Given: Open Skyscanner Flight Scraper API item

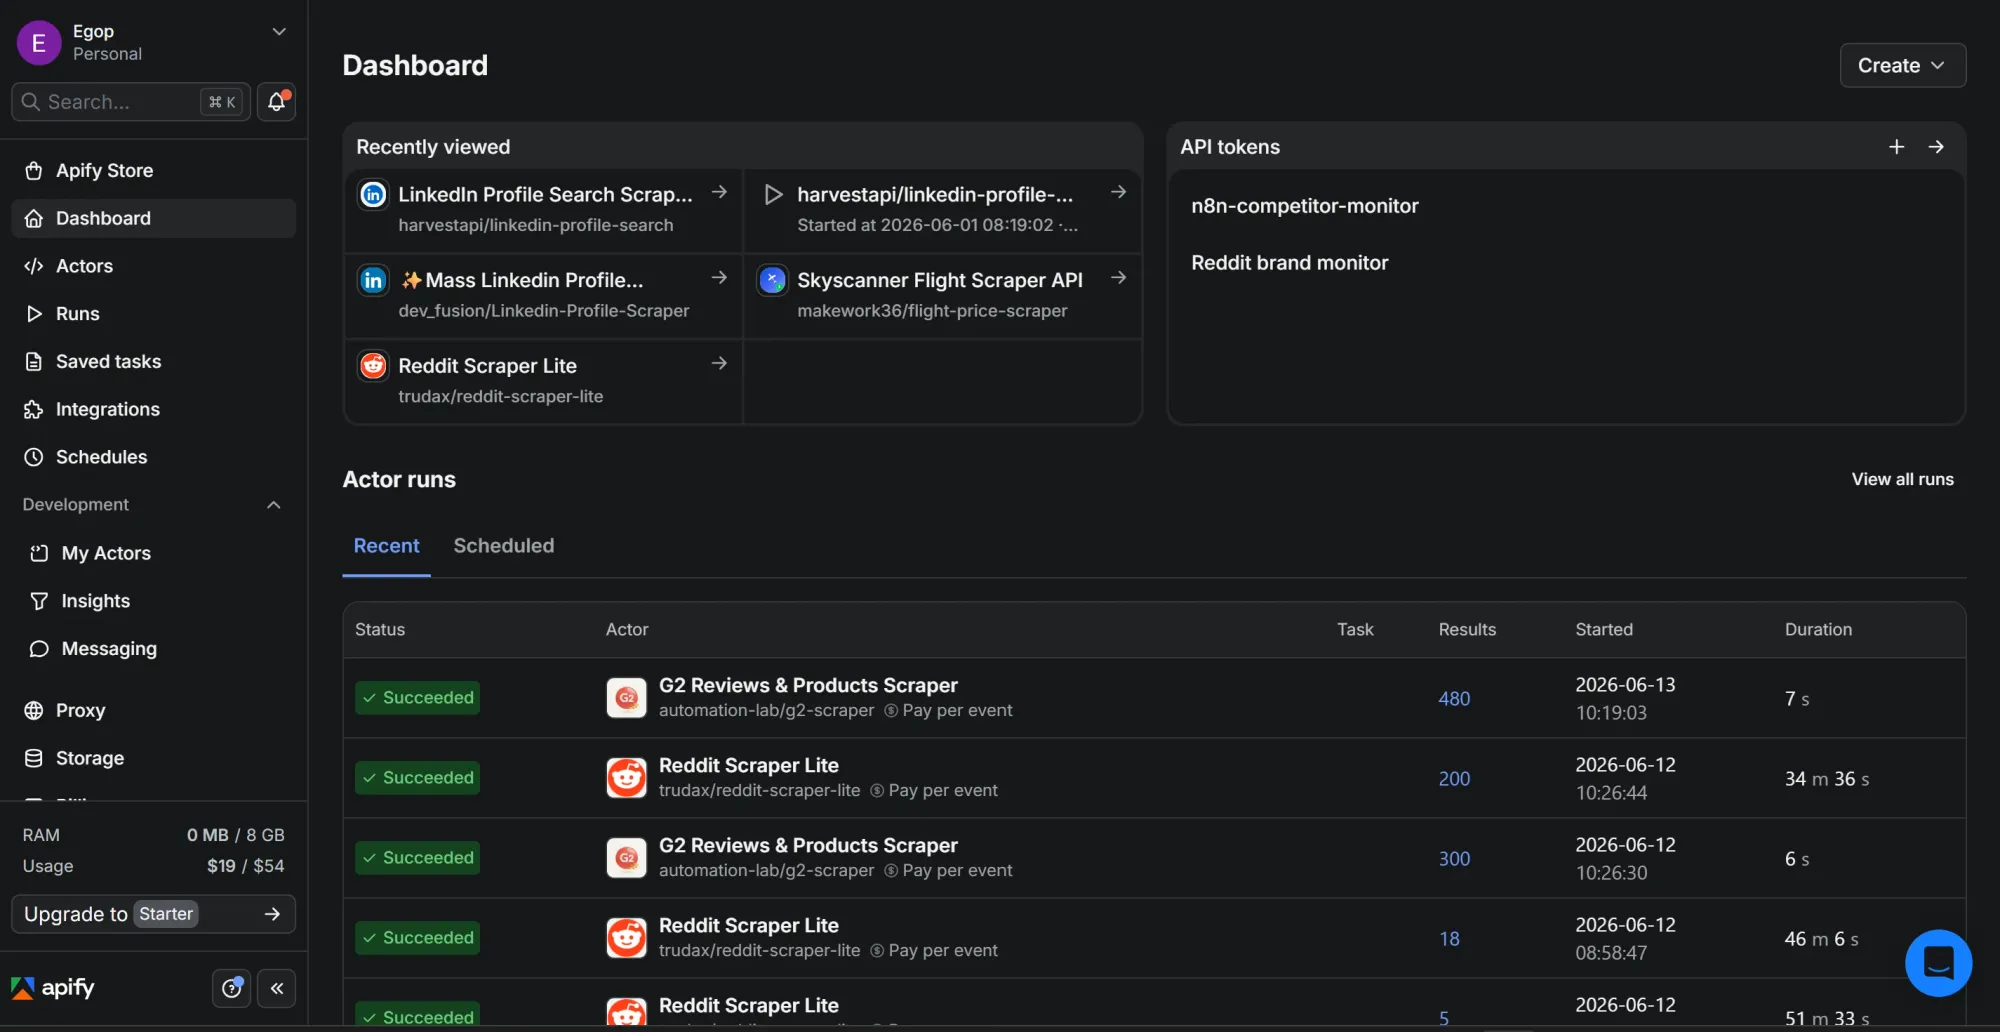Looking at the screenshot, I should (942, 295).
